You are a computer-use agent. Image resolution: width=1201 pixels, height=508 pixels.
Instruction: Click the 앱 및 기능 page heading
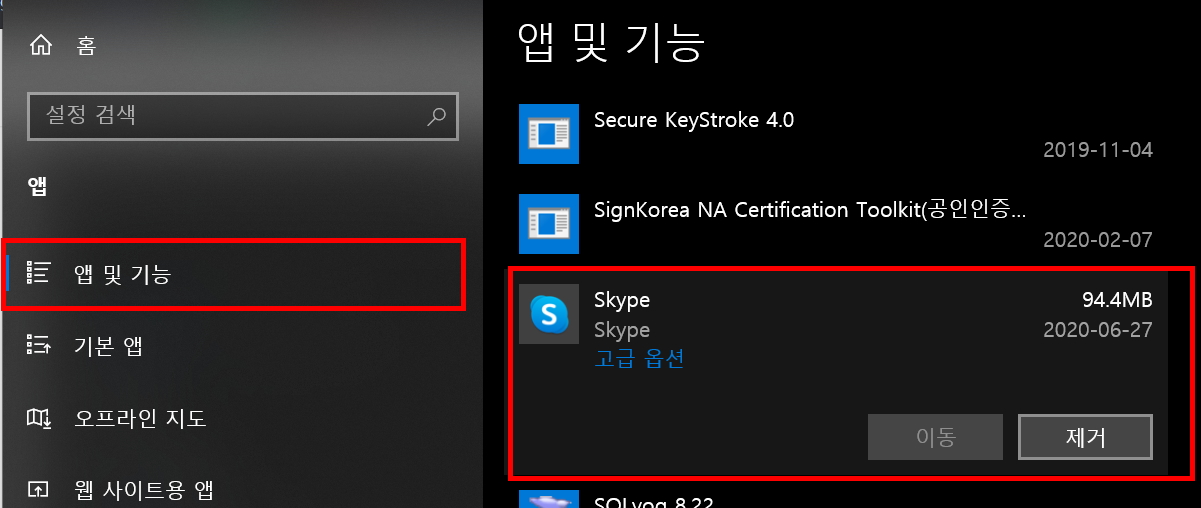613,42
